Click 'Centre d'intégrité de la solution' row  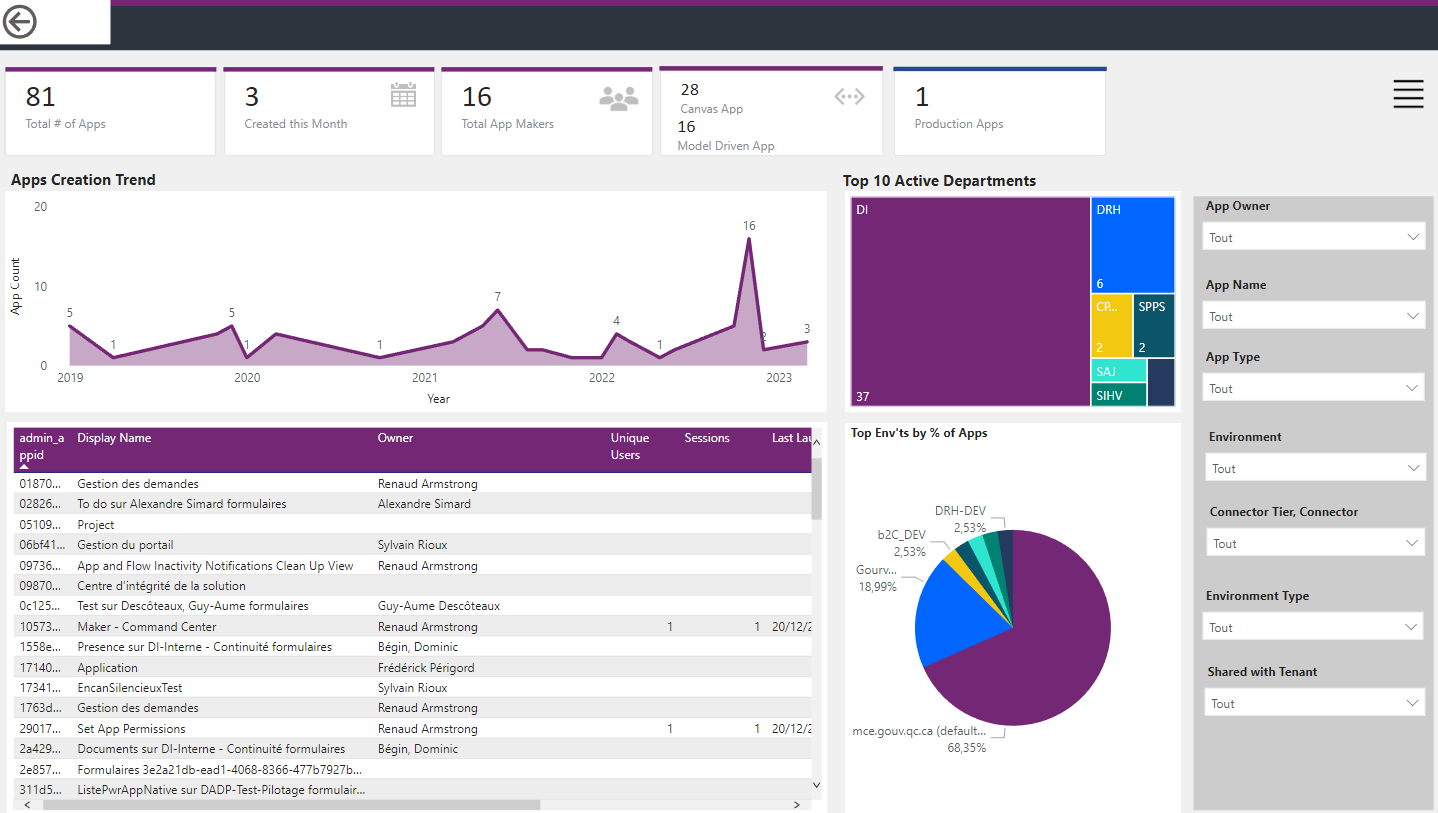tap(413, 586)
